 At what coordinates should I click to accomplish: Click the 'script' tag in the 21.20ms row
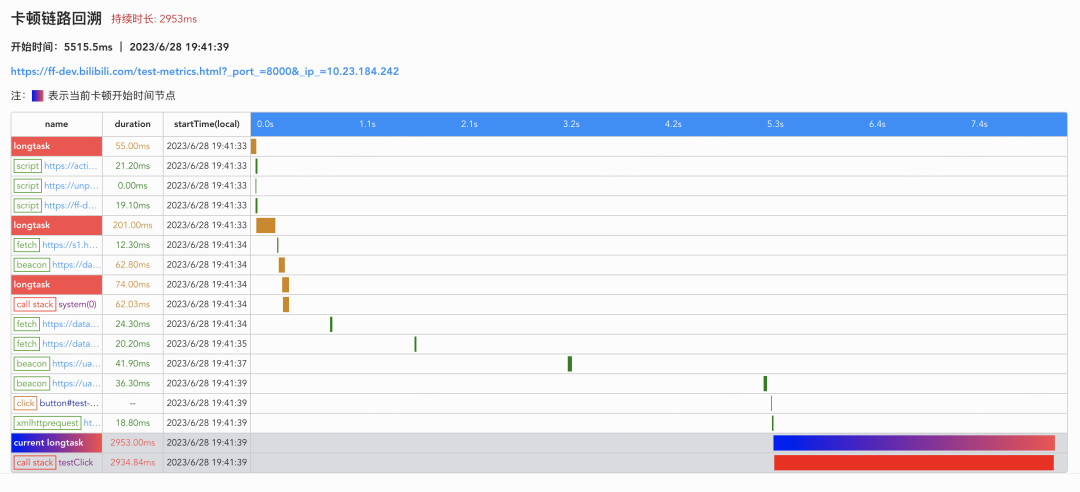(28, 166)
